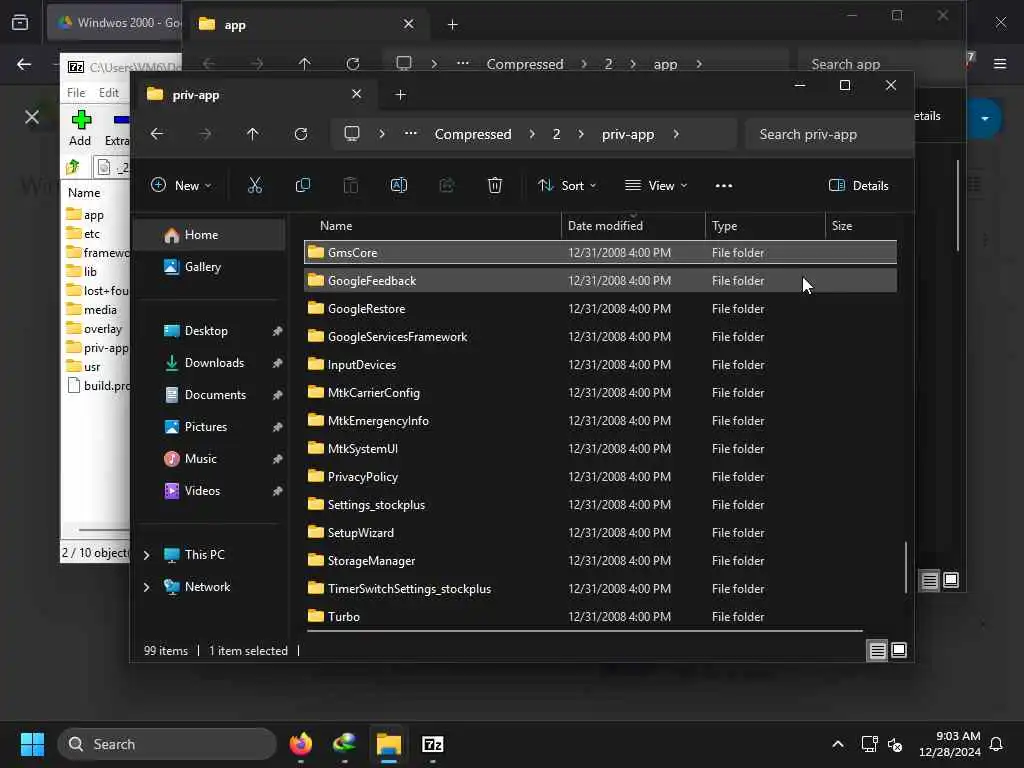Screen dimensions: 1024x768
Task: Select the GoogleServicesFramework folder
Action: [x=600, y=336]
